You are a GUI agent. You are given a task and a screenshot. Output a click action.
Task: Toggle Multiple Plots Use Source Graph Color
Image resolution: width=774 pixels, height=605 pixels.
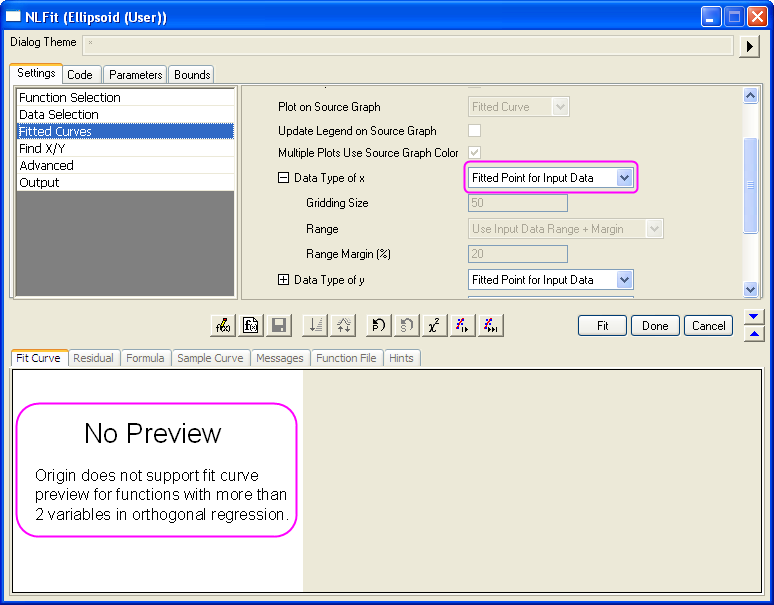(475, 153)
